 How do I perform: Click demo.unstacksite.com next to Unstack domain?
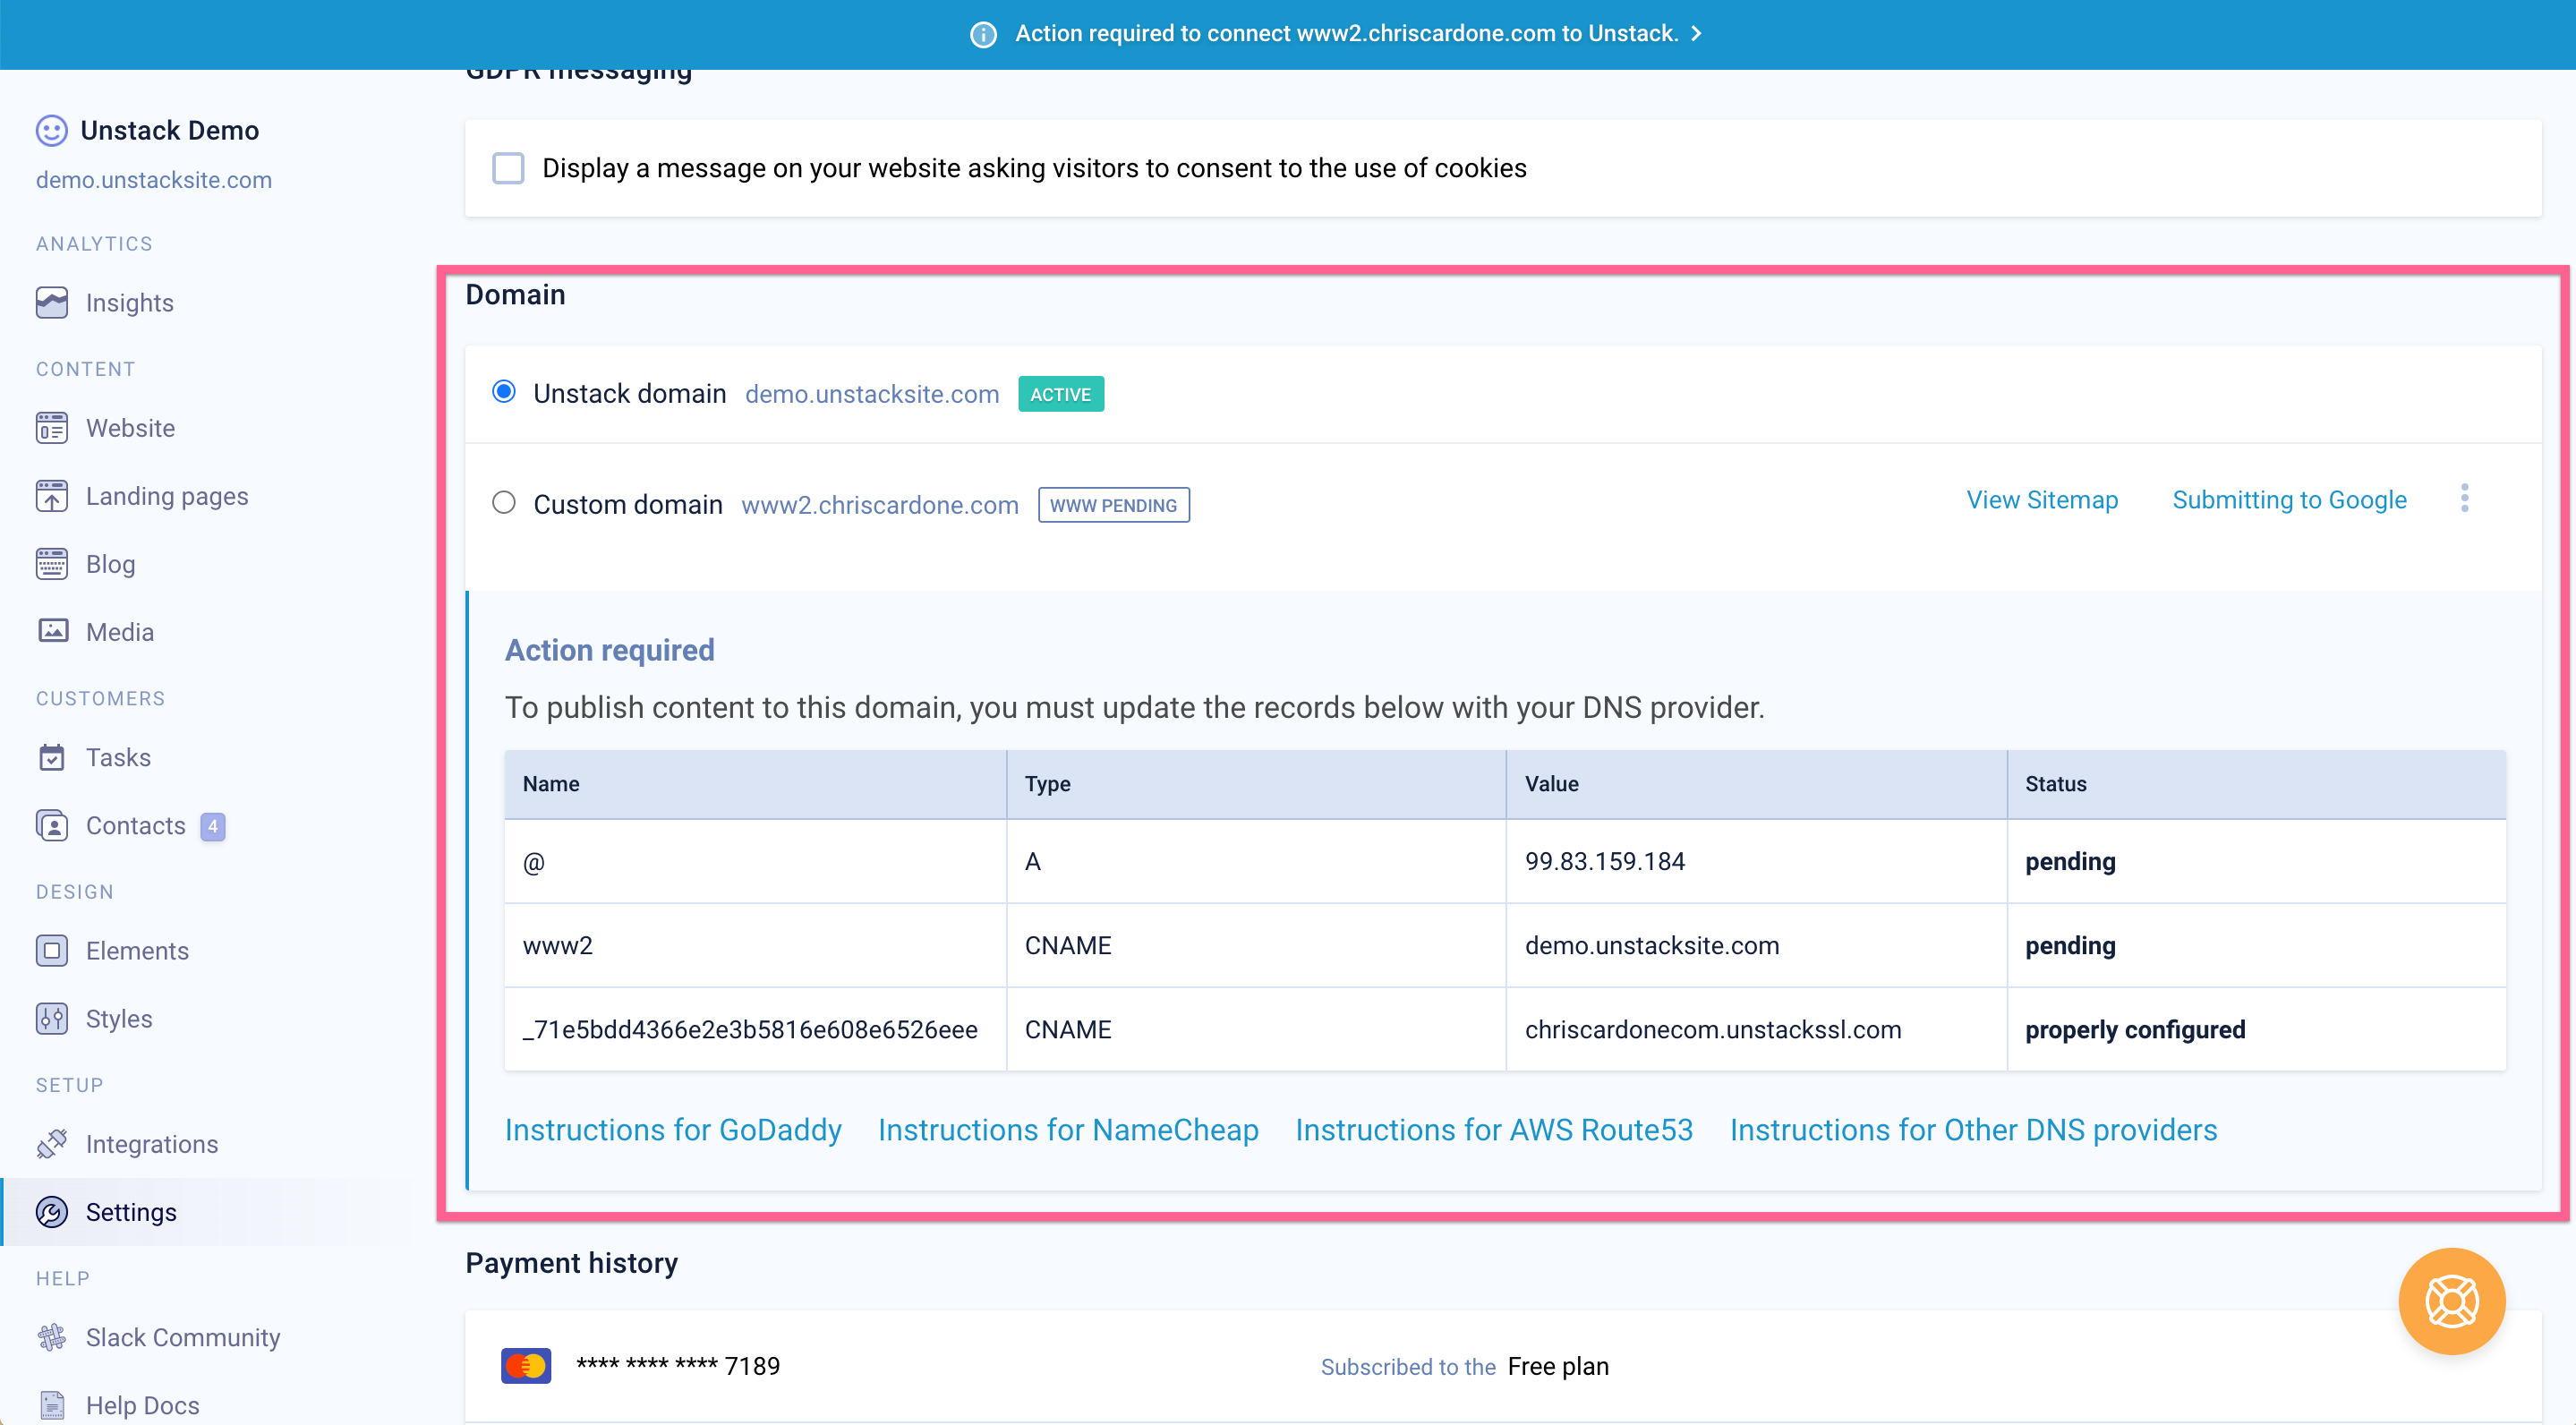[x=872, y=394]
